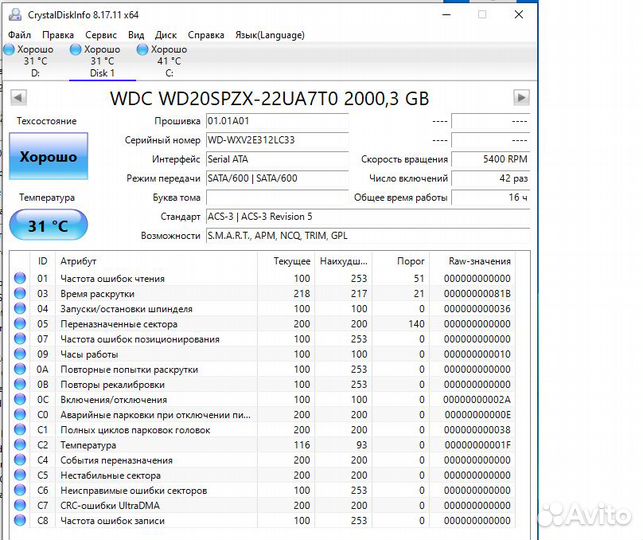Click status orb for attribute C0
The height and width of the screenshot is (540, 643).
[20, 415]
